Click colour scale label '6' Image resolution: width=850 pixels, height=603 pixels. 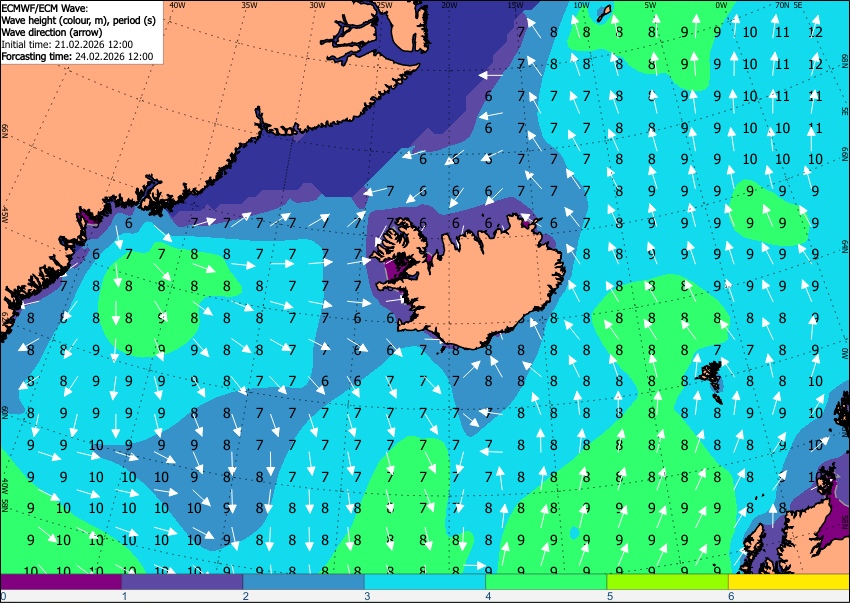[731, 596]
